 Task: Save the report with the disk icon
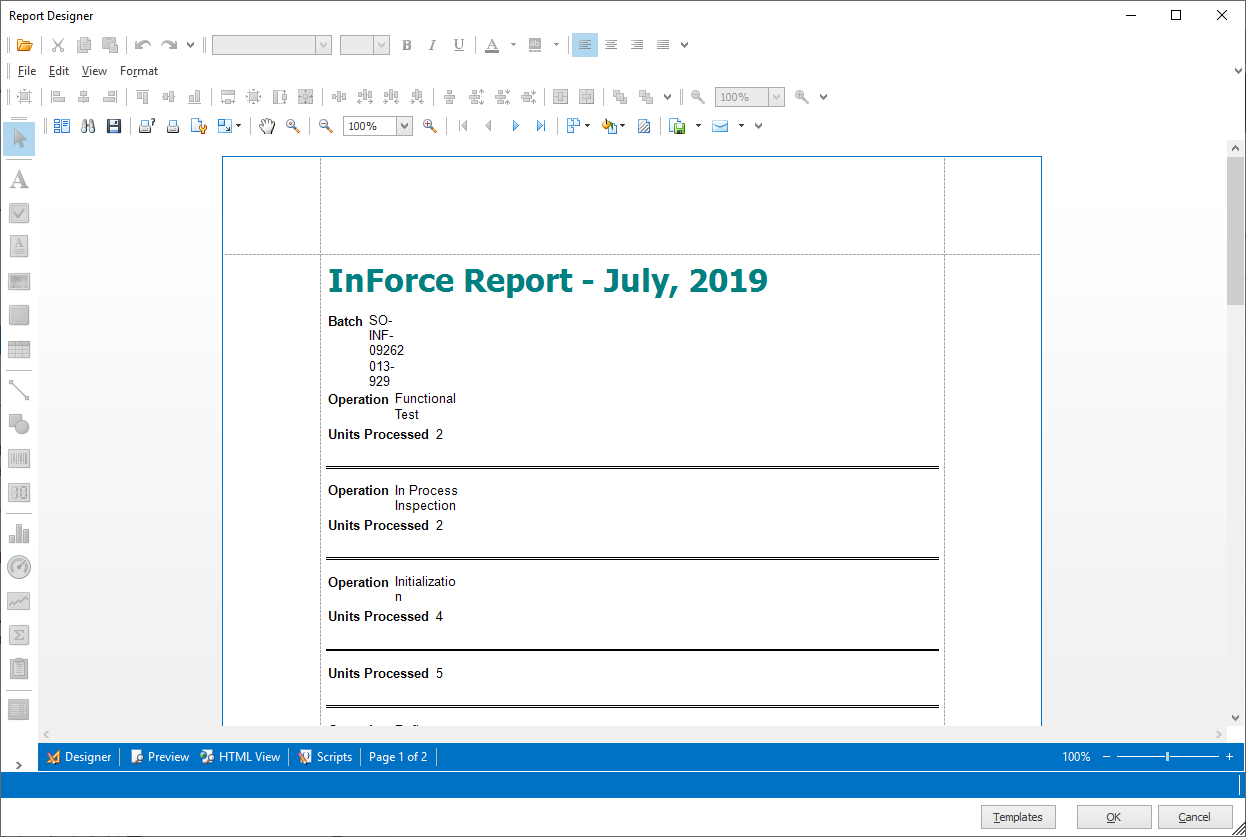click(113, 125)
